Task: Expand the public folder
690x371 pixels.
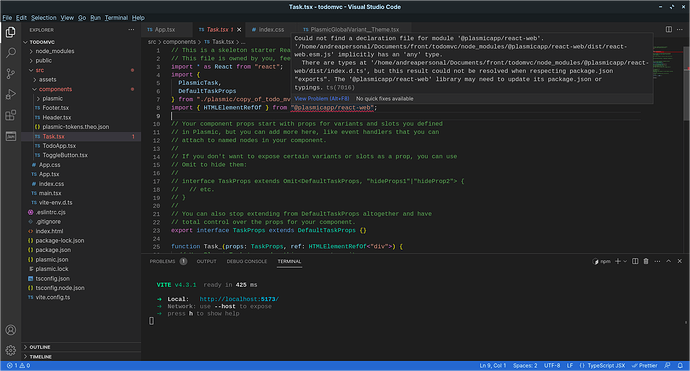Action: tap(81, 61)
